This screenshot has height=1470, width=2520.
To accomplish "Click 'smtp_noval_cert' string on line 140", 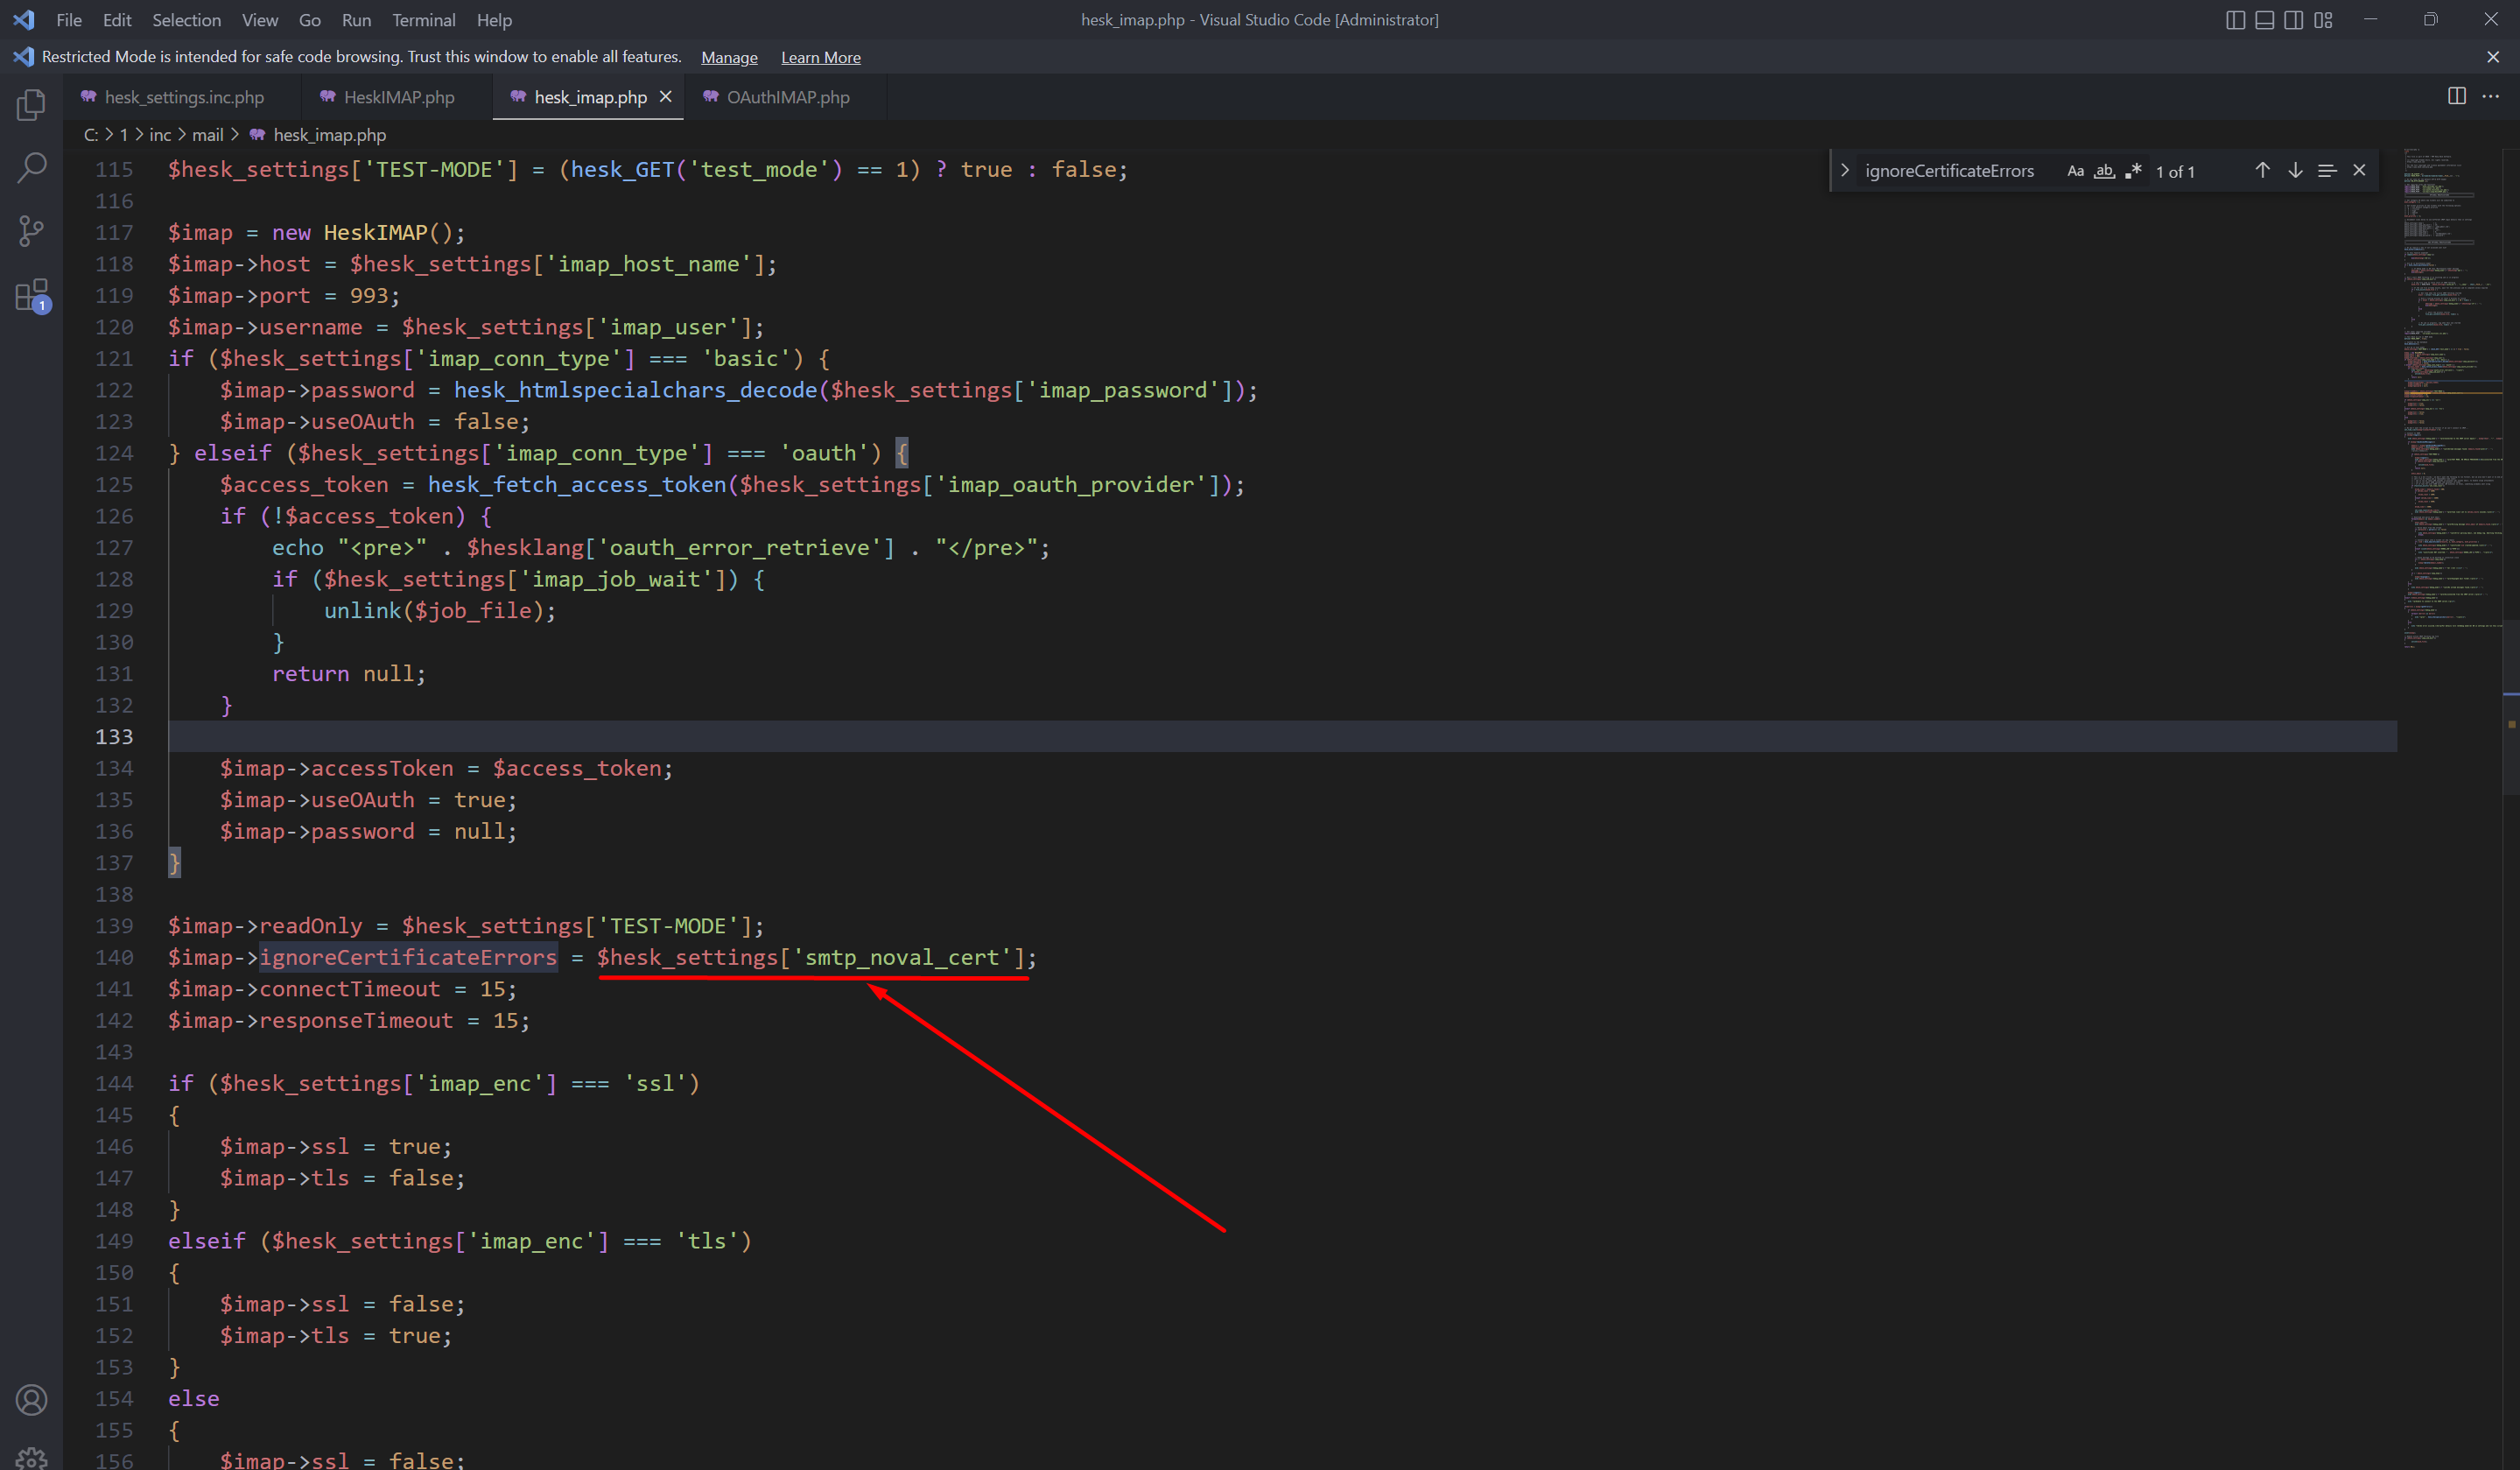I will pos(907,958).
